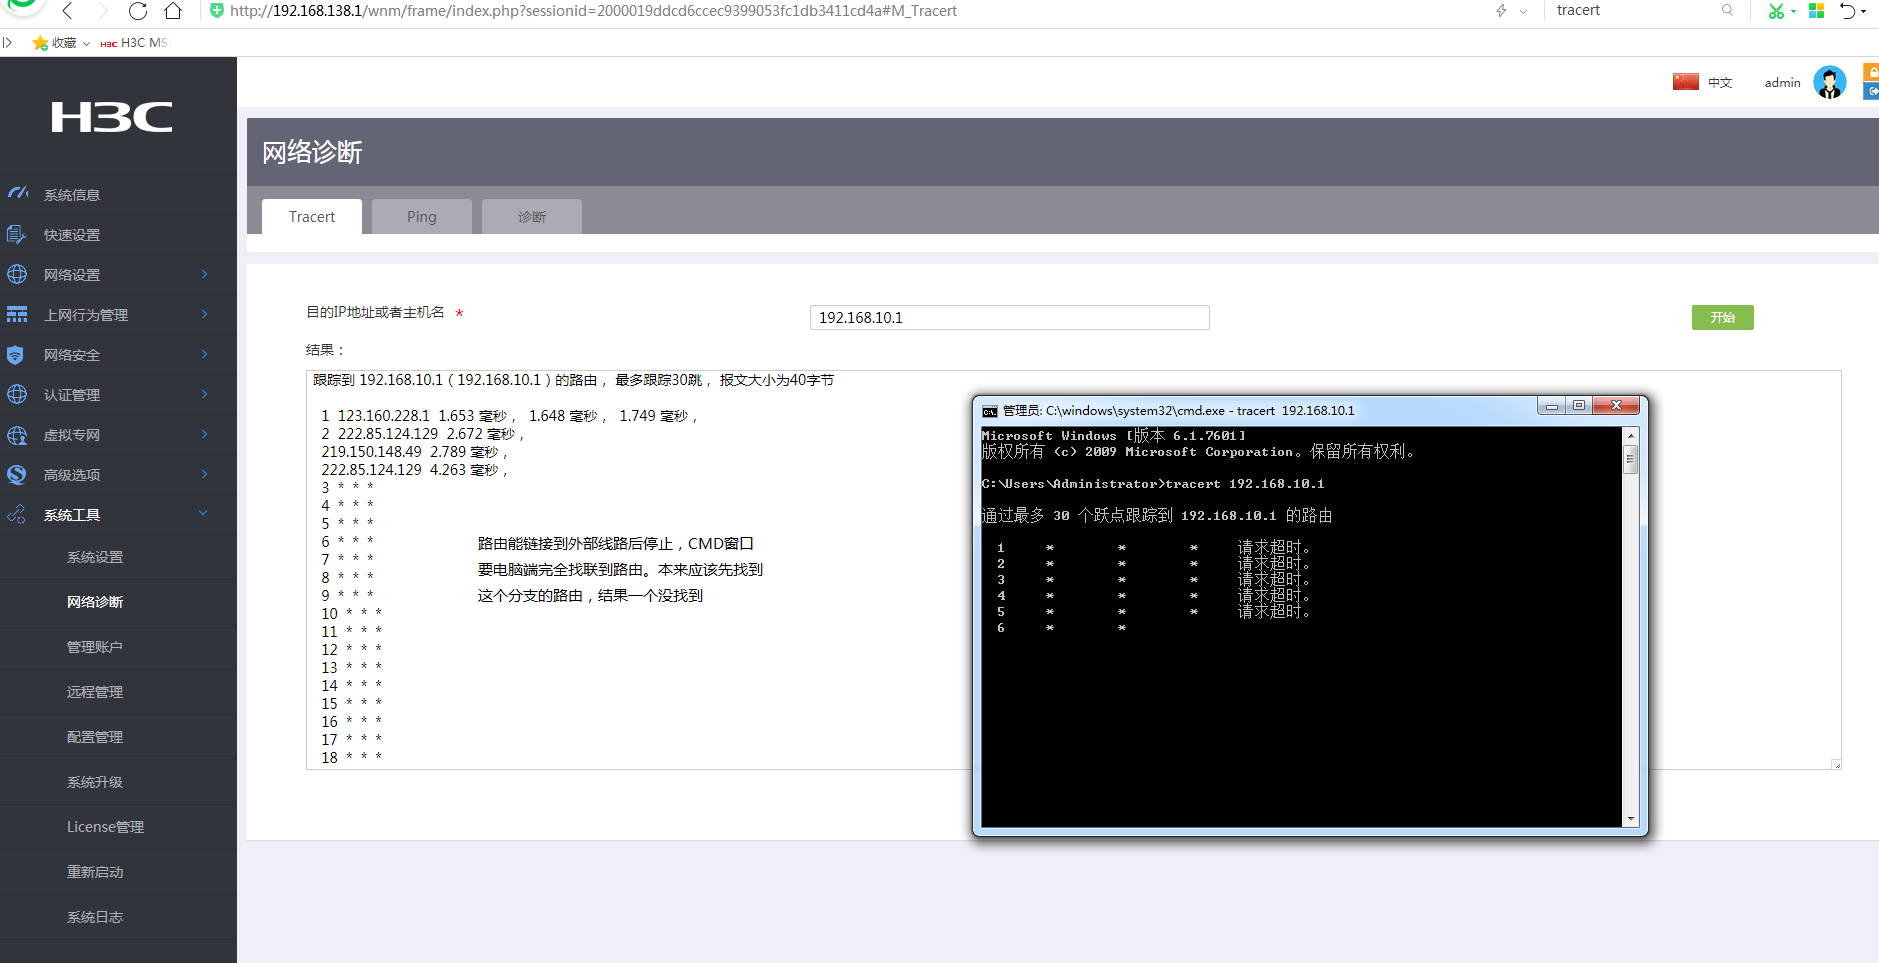The height and width of the screenshot is (963, 1879).
Task: Click the H3C logo in the sidebar
Action: point(112,117)
